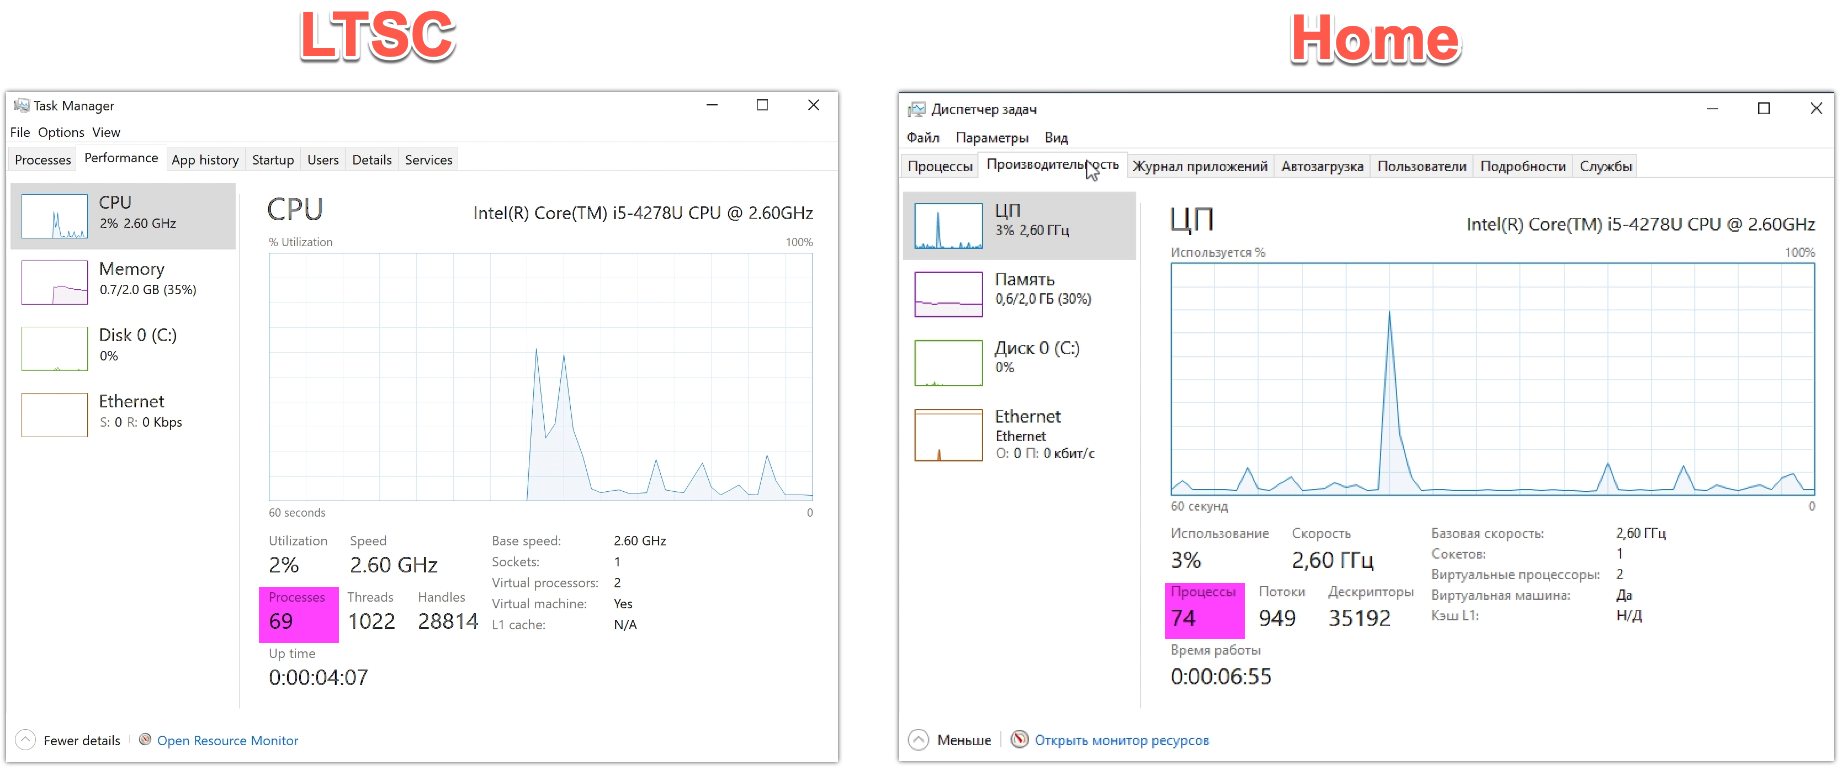Open the Details tab
This screenshot has height=768, width=1840.
[x=372, y=160]
